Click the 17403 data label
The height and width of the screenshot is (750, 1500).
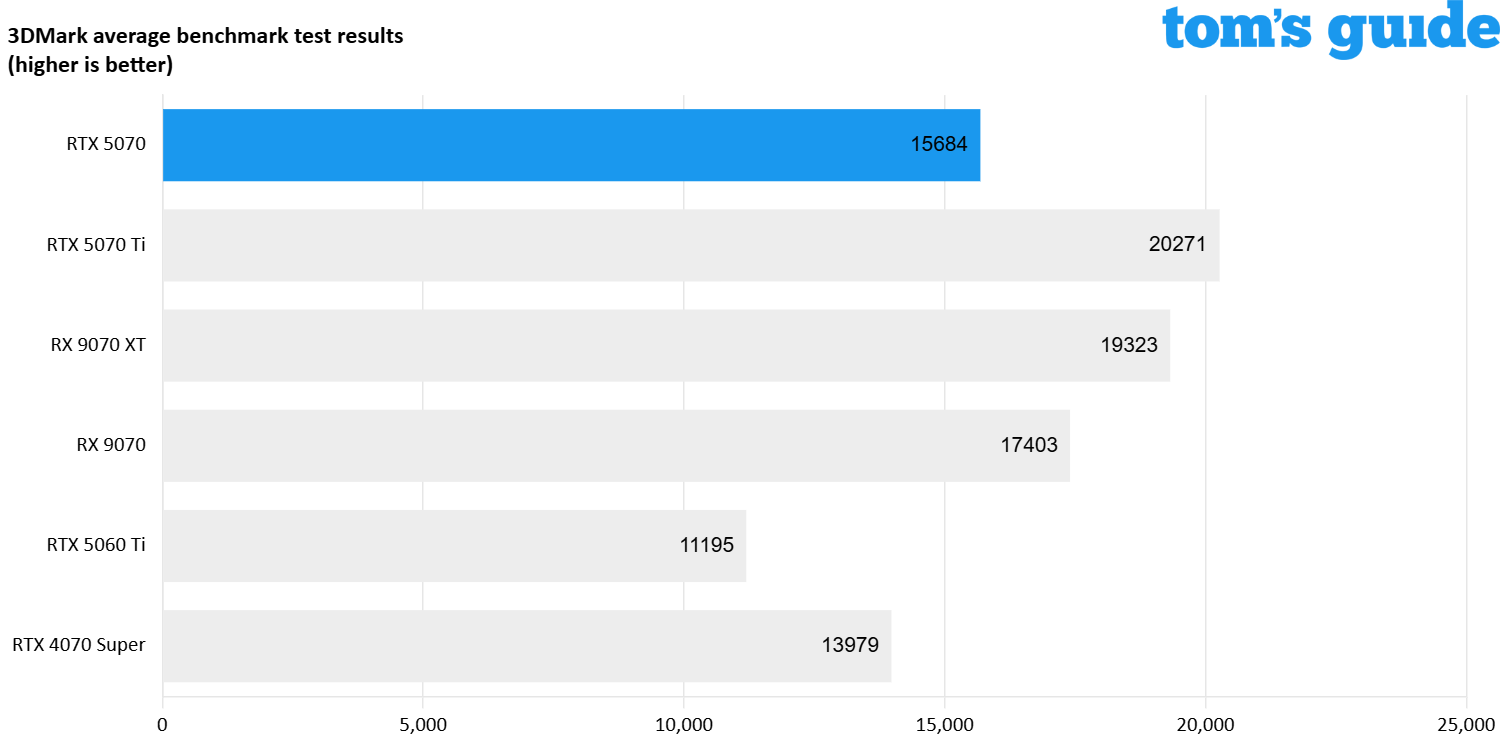click(x=1028, y=445)
